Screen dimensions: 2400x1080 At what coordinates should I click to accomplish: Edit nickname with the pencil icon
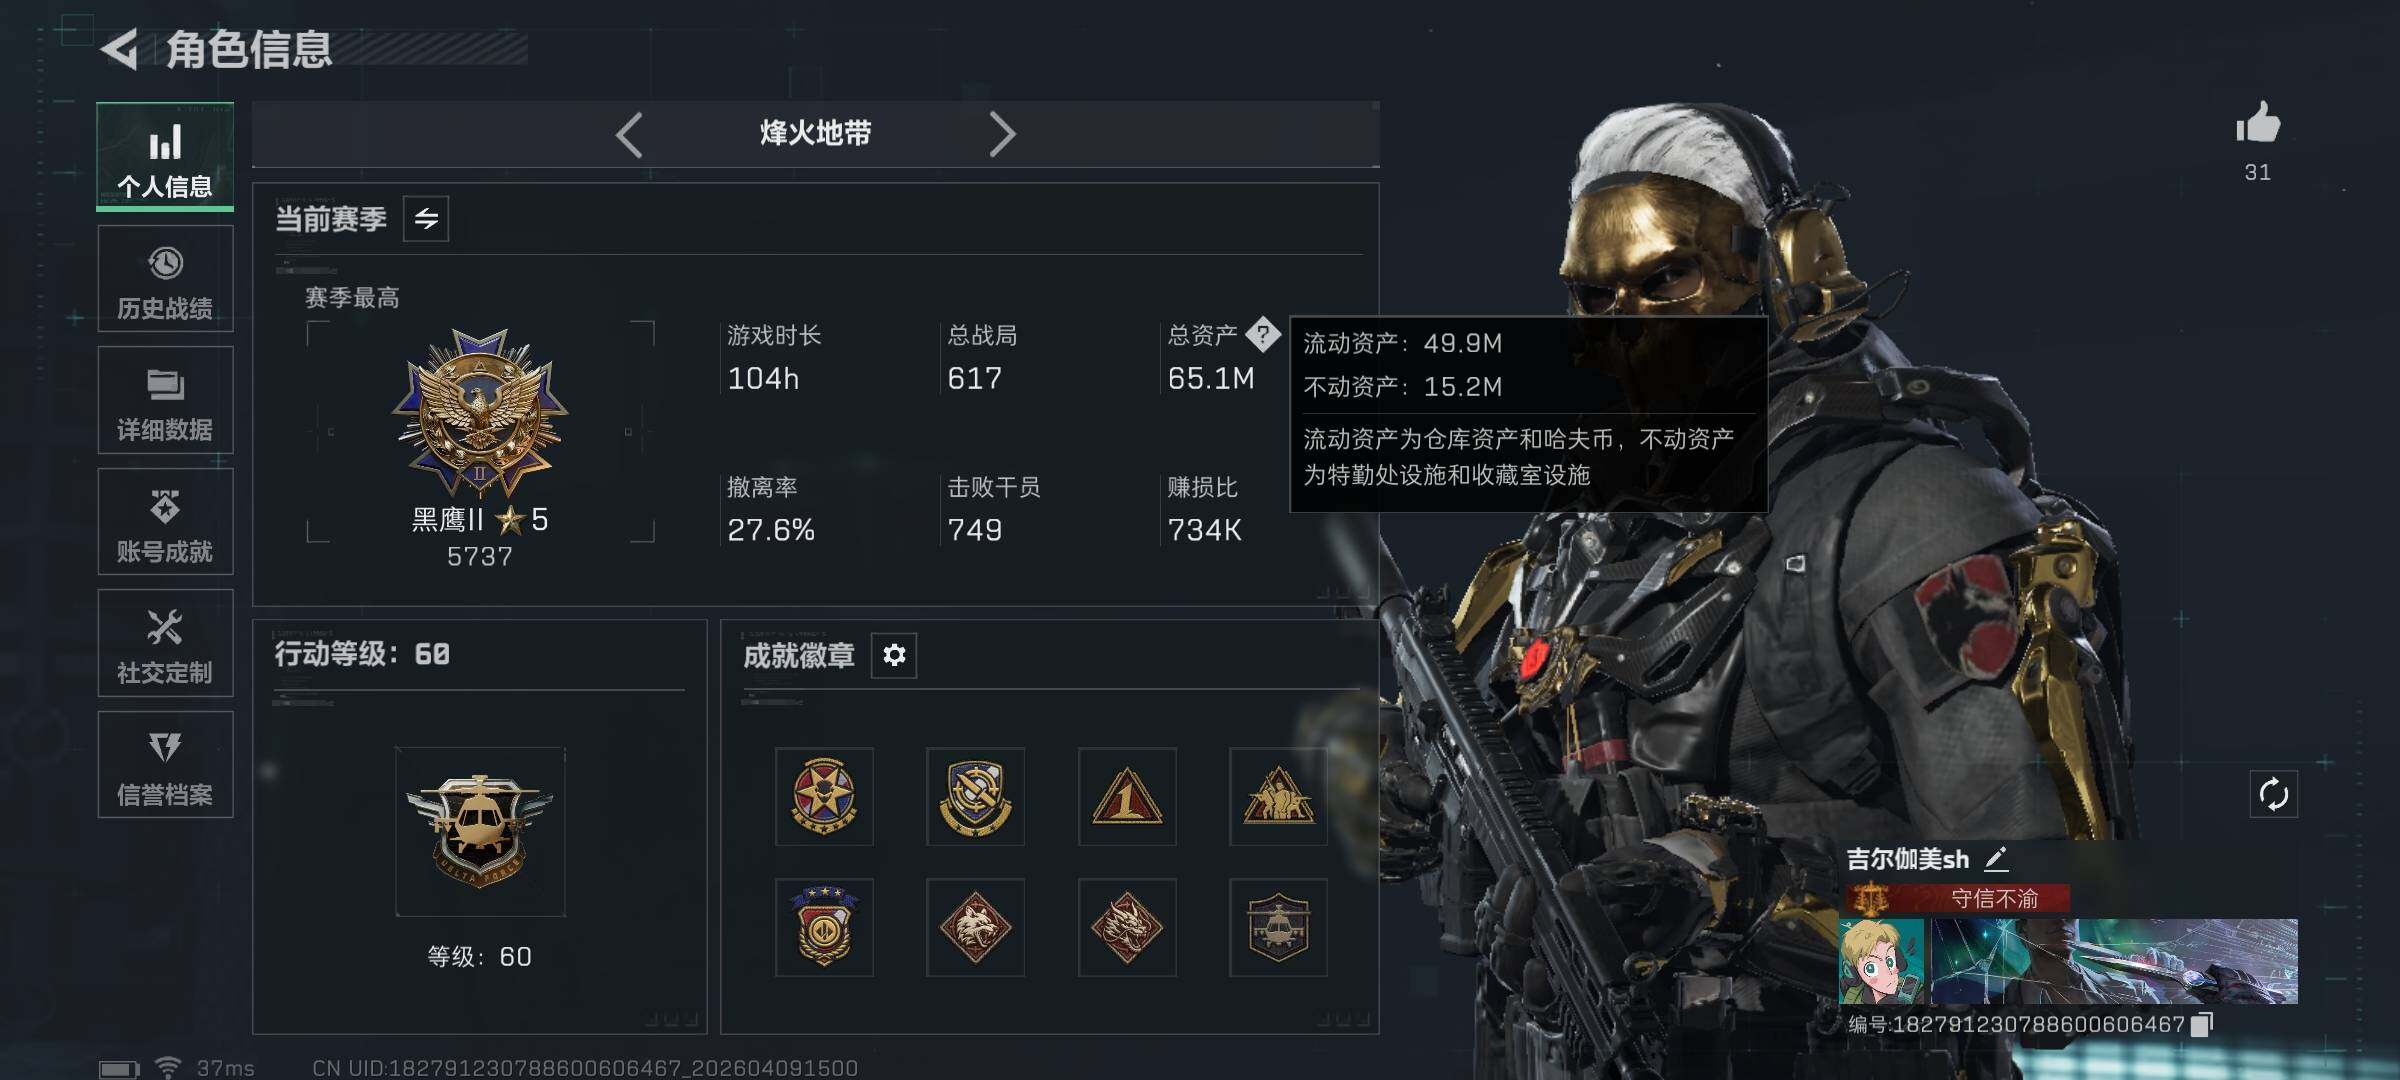pyautogui.click(x=1996, y=859)
